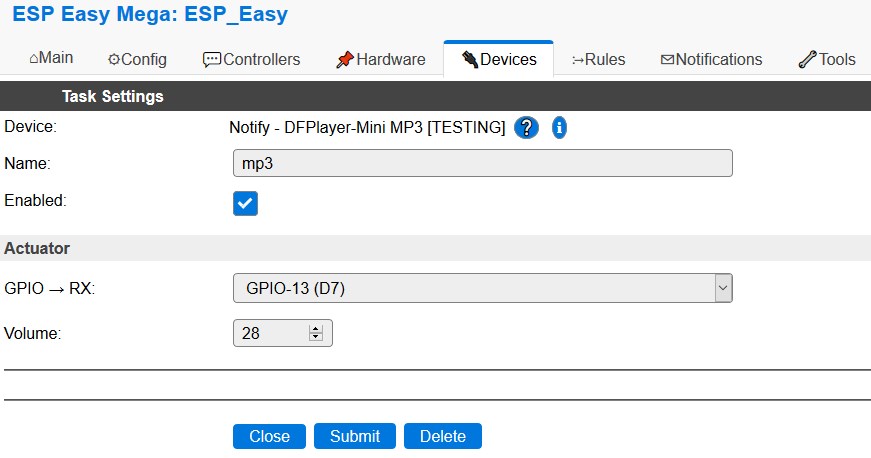Open the Tools tab with wrench icon

[826, 60]
